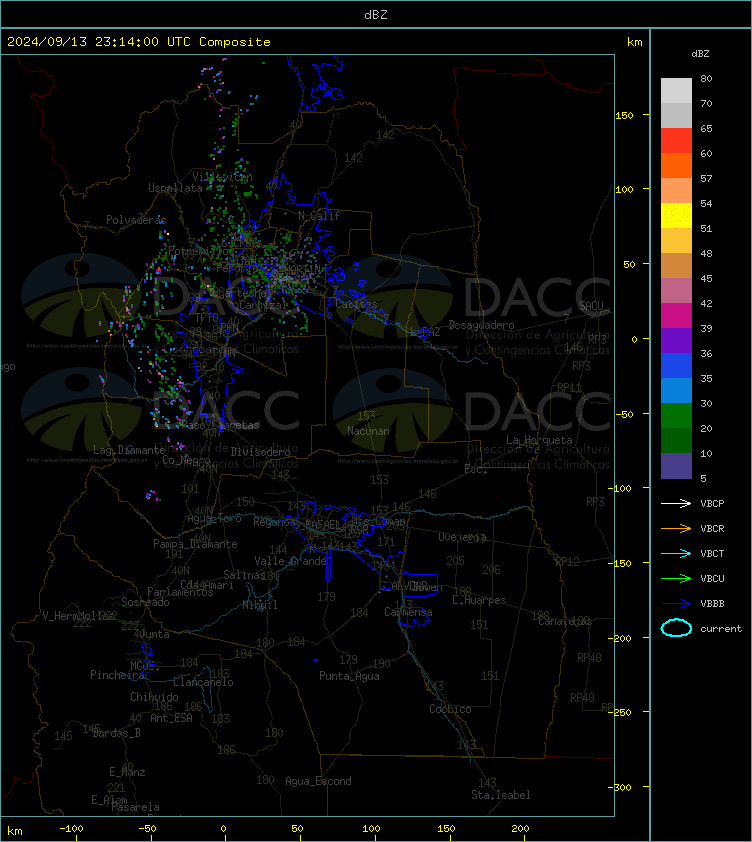Click the 'Carmensa' map label
Viewport: 752px width, 842px height.
408,612
